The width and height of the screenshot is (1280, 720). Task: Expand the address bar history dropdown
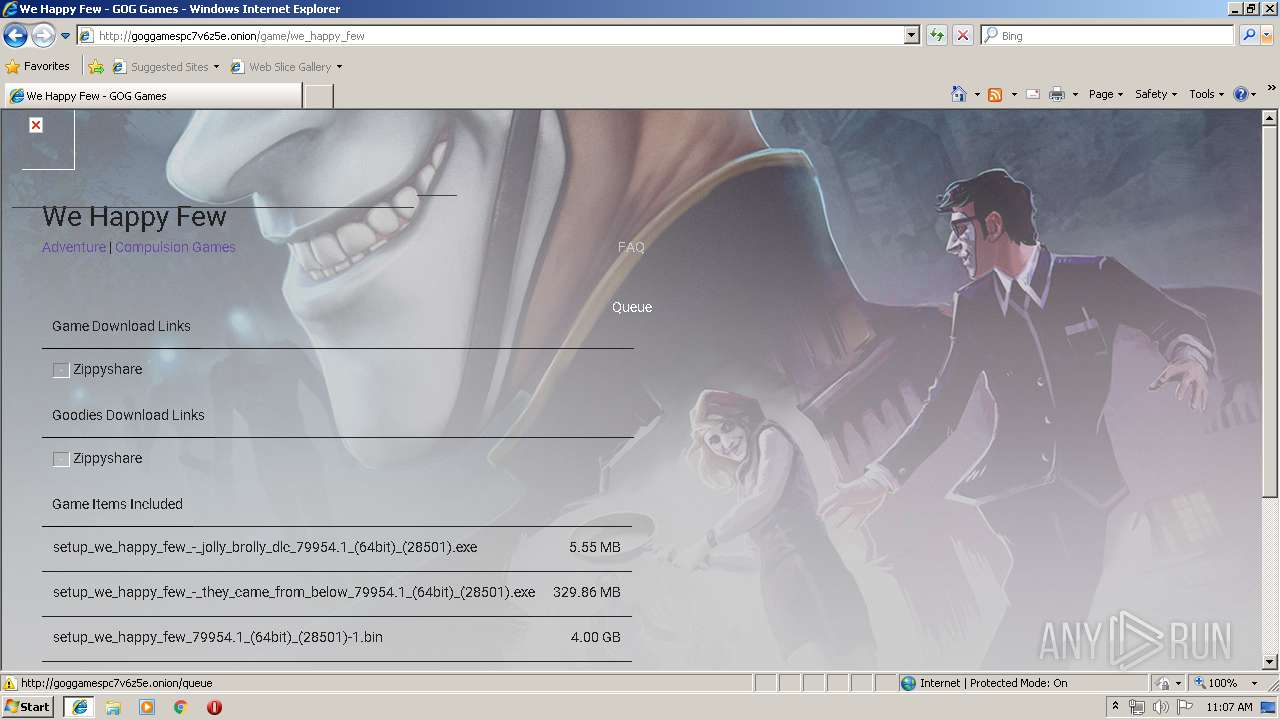pyautogui.click(x=911, y=36)
